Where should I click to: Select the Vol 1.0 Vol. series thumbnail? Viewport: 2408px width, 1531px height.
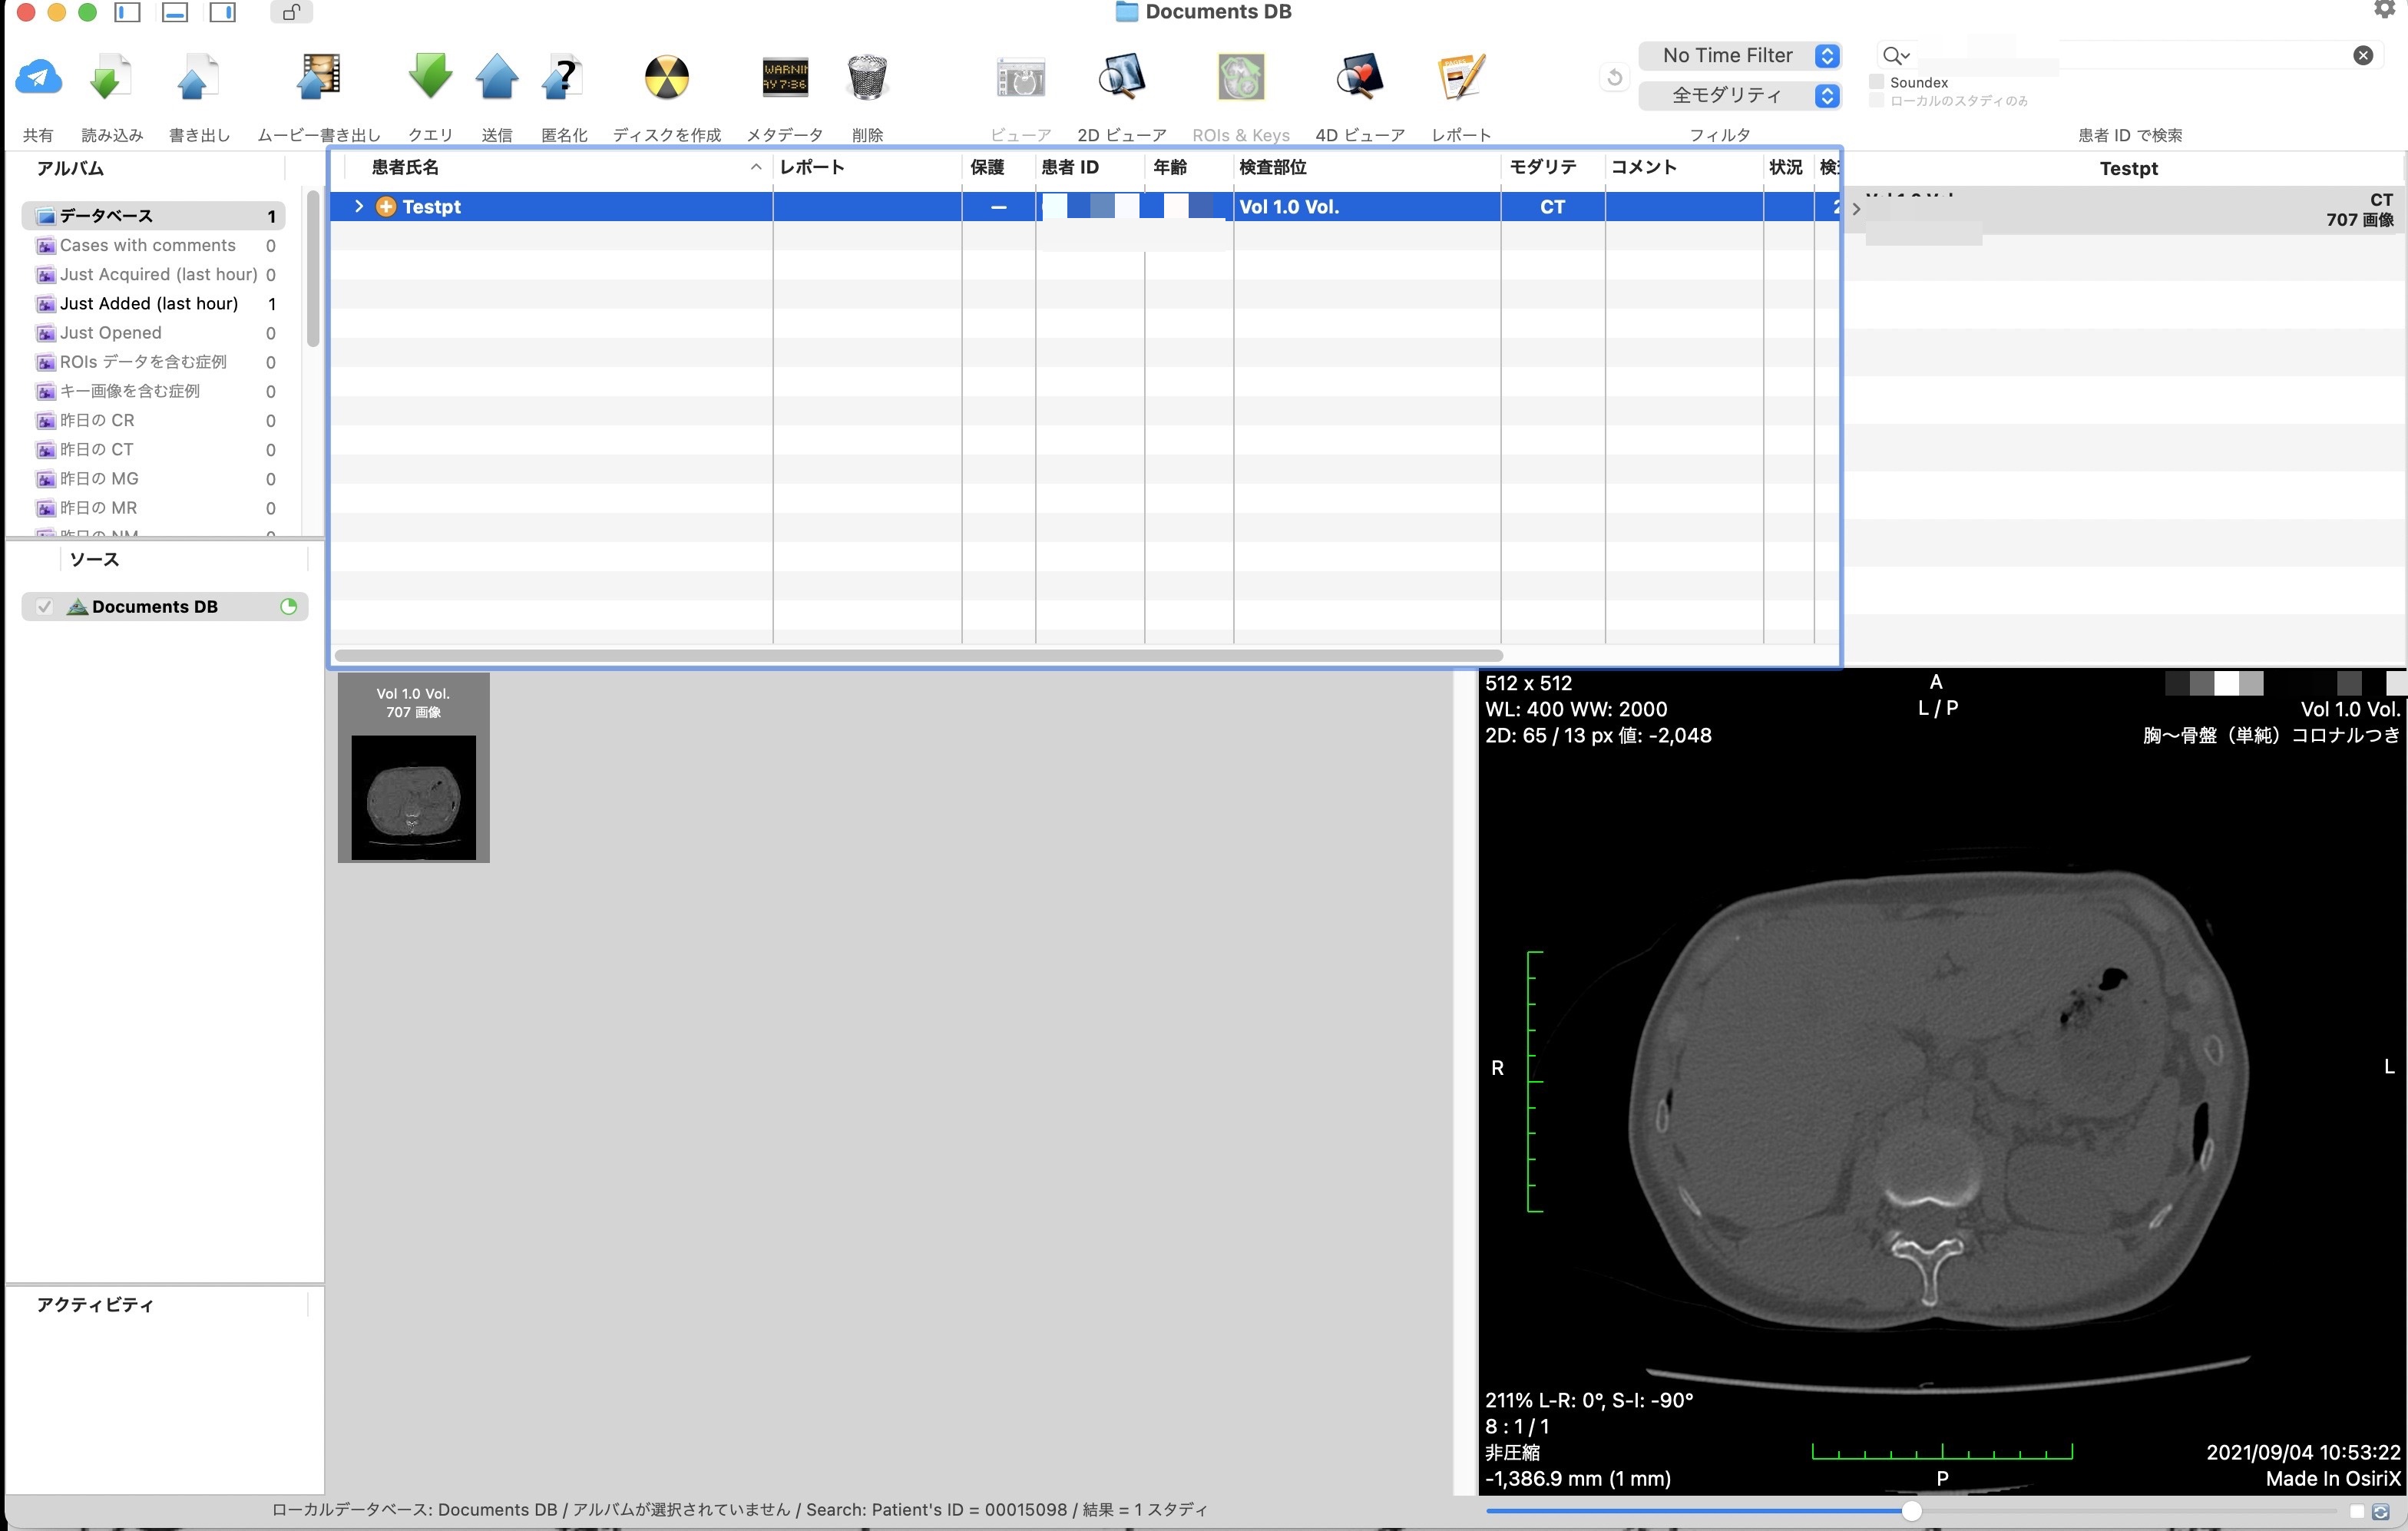pos(413,767)
